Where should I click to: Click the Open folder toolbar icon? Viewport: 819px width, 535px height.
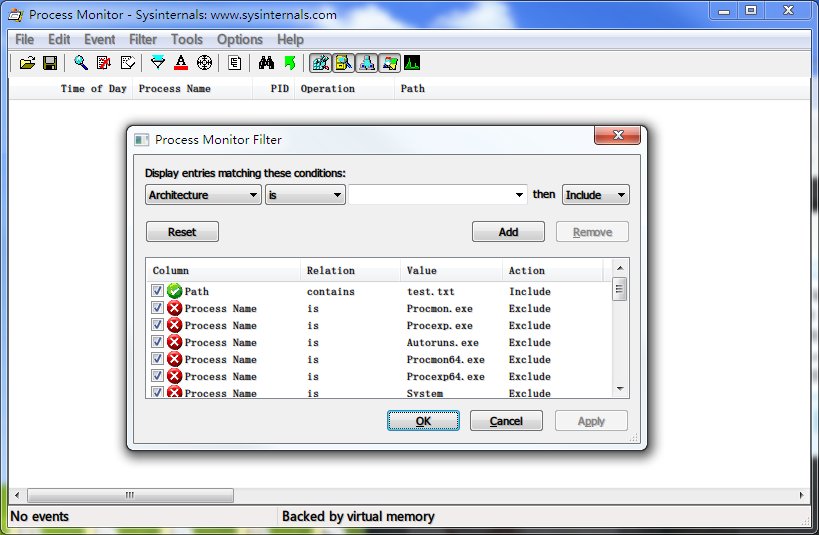pyautogui.click(x=27, y=63)
